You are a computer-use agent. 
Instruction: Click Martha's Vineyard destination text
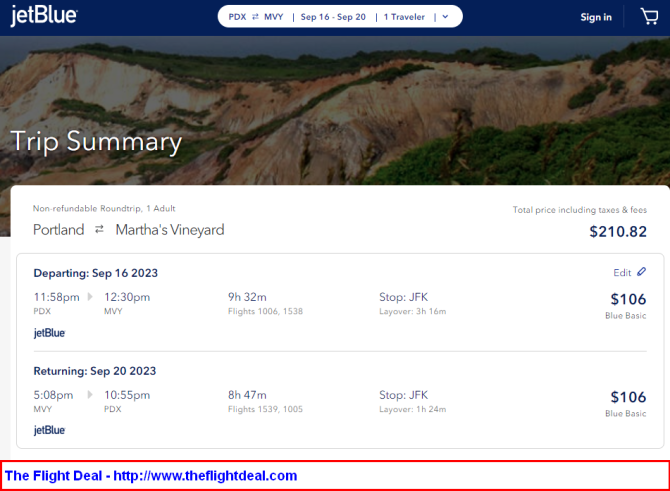click(x=170, y=230)
